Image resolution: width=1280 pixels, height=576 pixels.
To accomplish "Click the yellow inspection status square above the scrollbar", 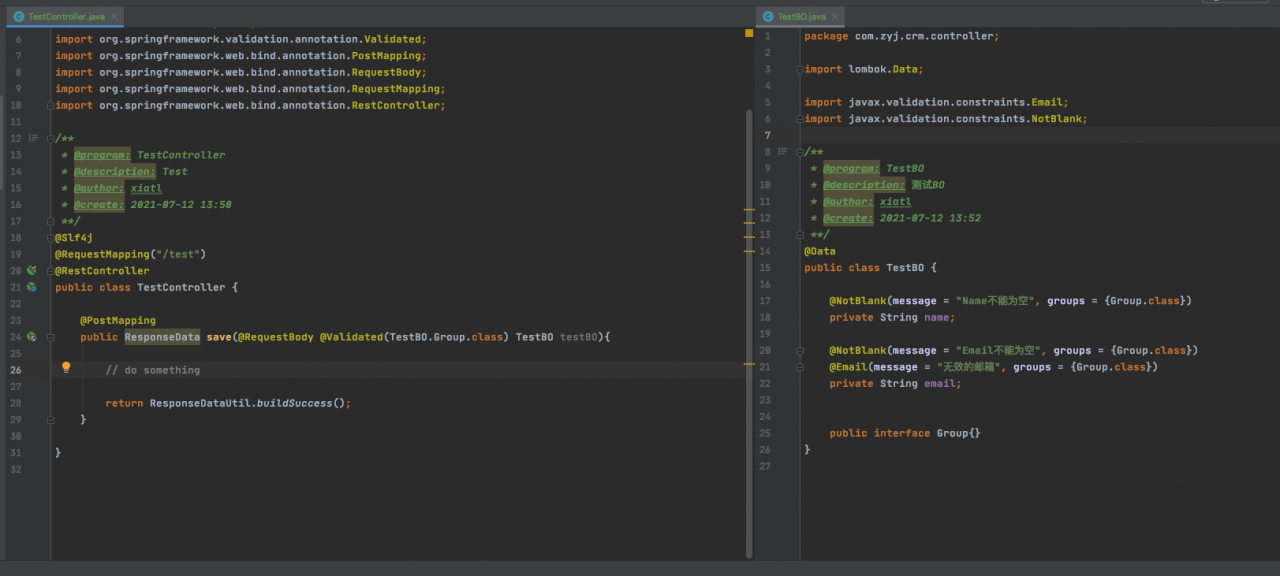I will (747, 34).
